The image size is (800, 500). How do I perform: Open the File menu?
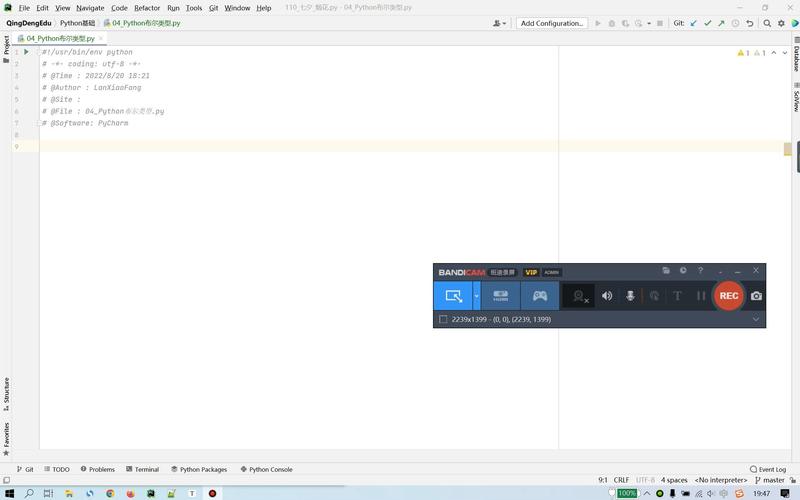[x=24, y=8]
